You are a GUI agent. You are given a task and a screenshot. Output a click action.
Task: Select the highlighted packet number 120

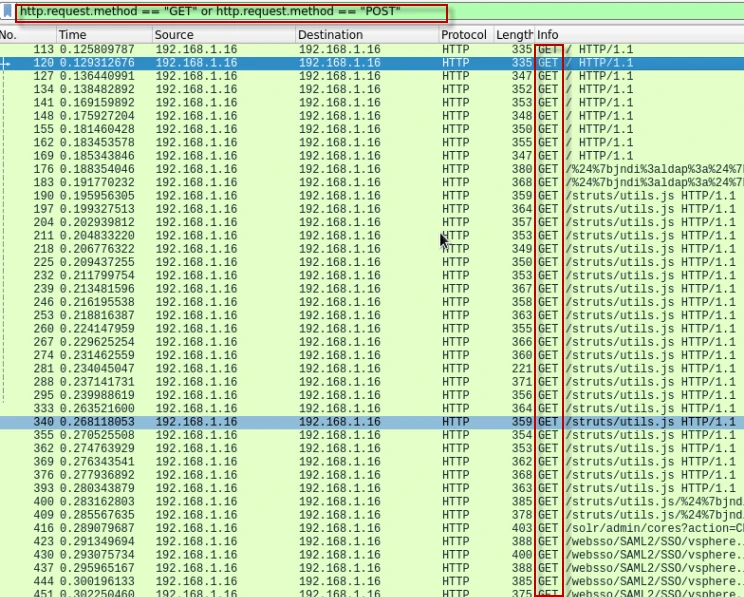tap(300, 62)
